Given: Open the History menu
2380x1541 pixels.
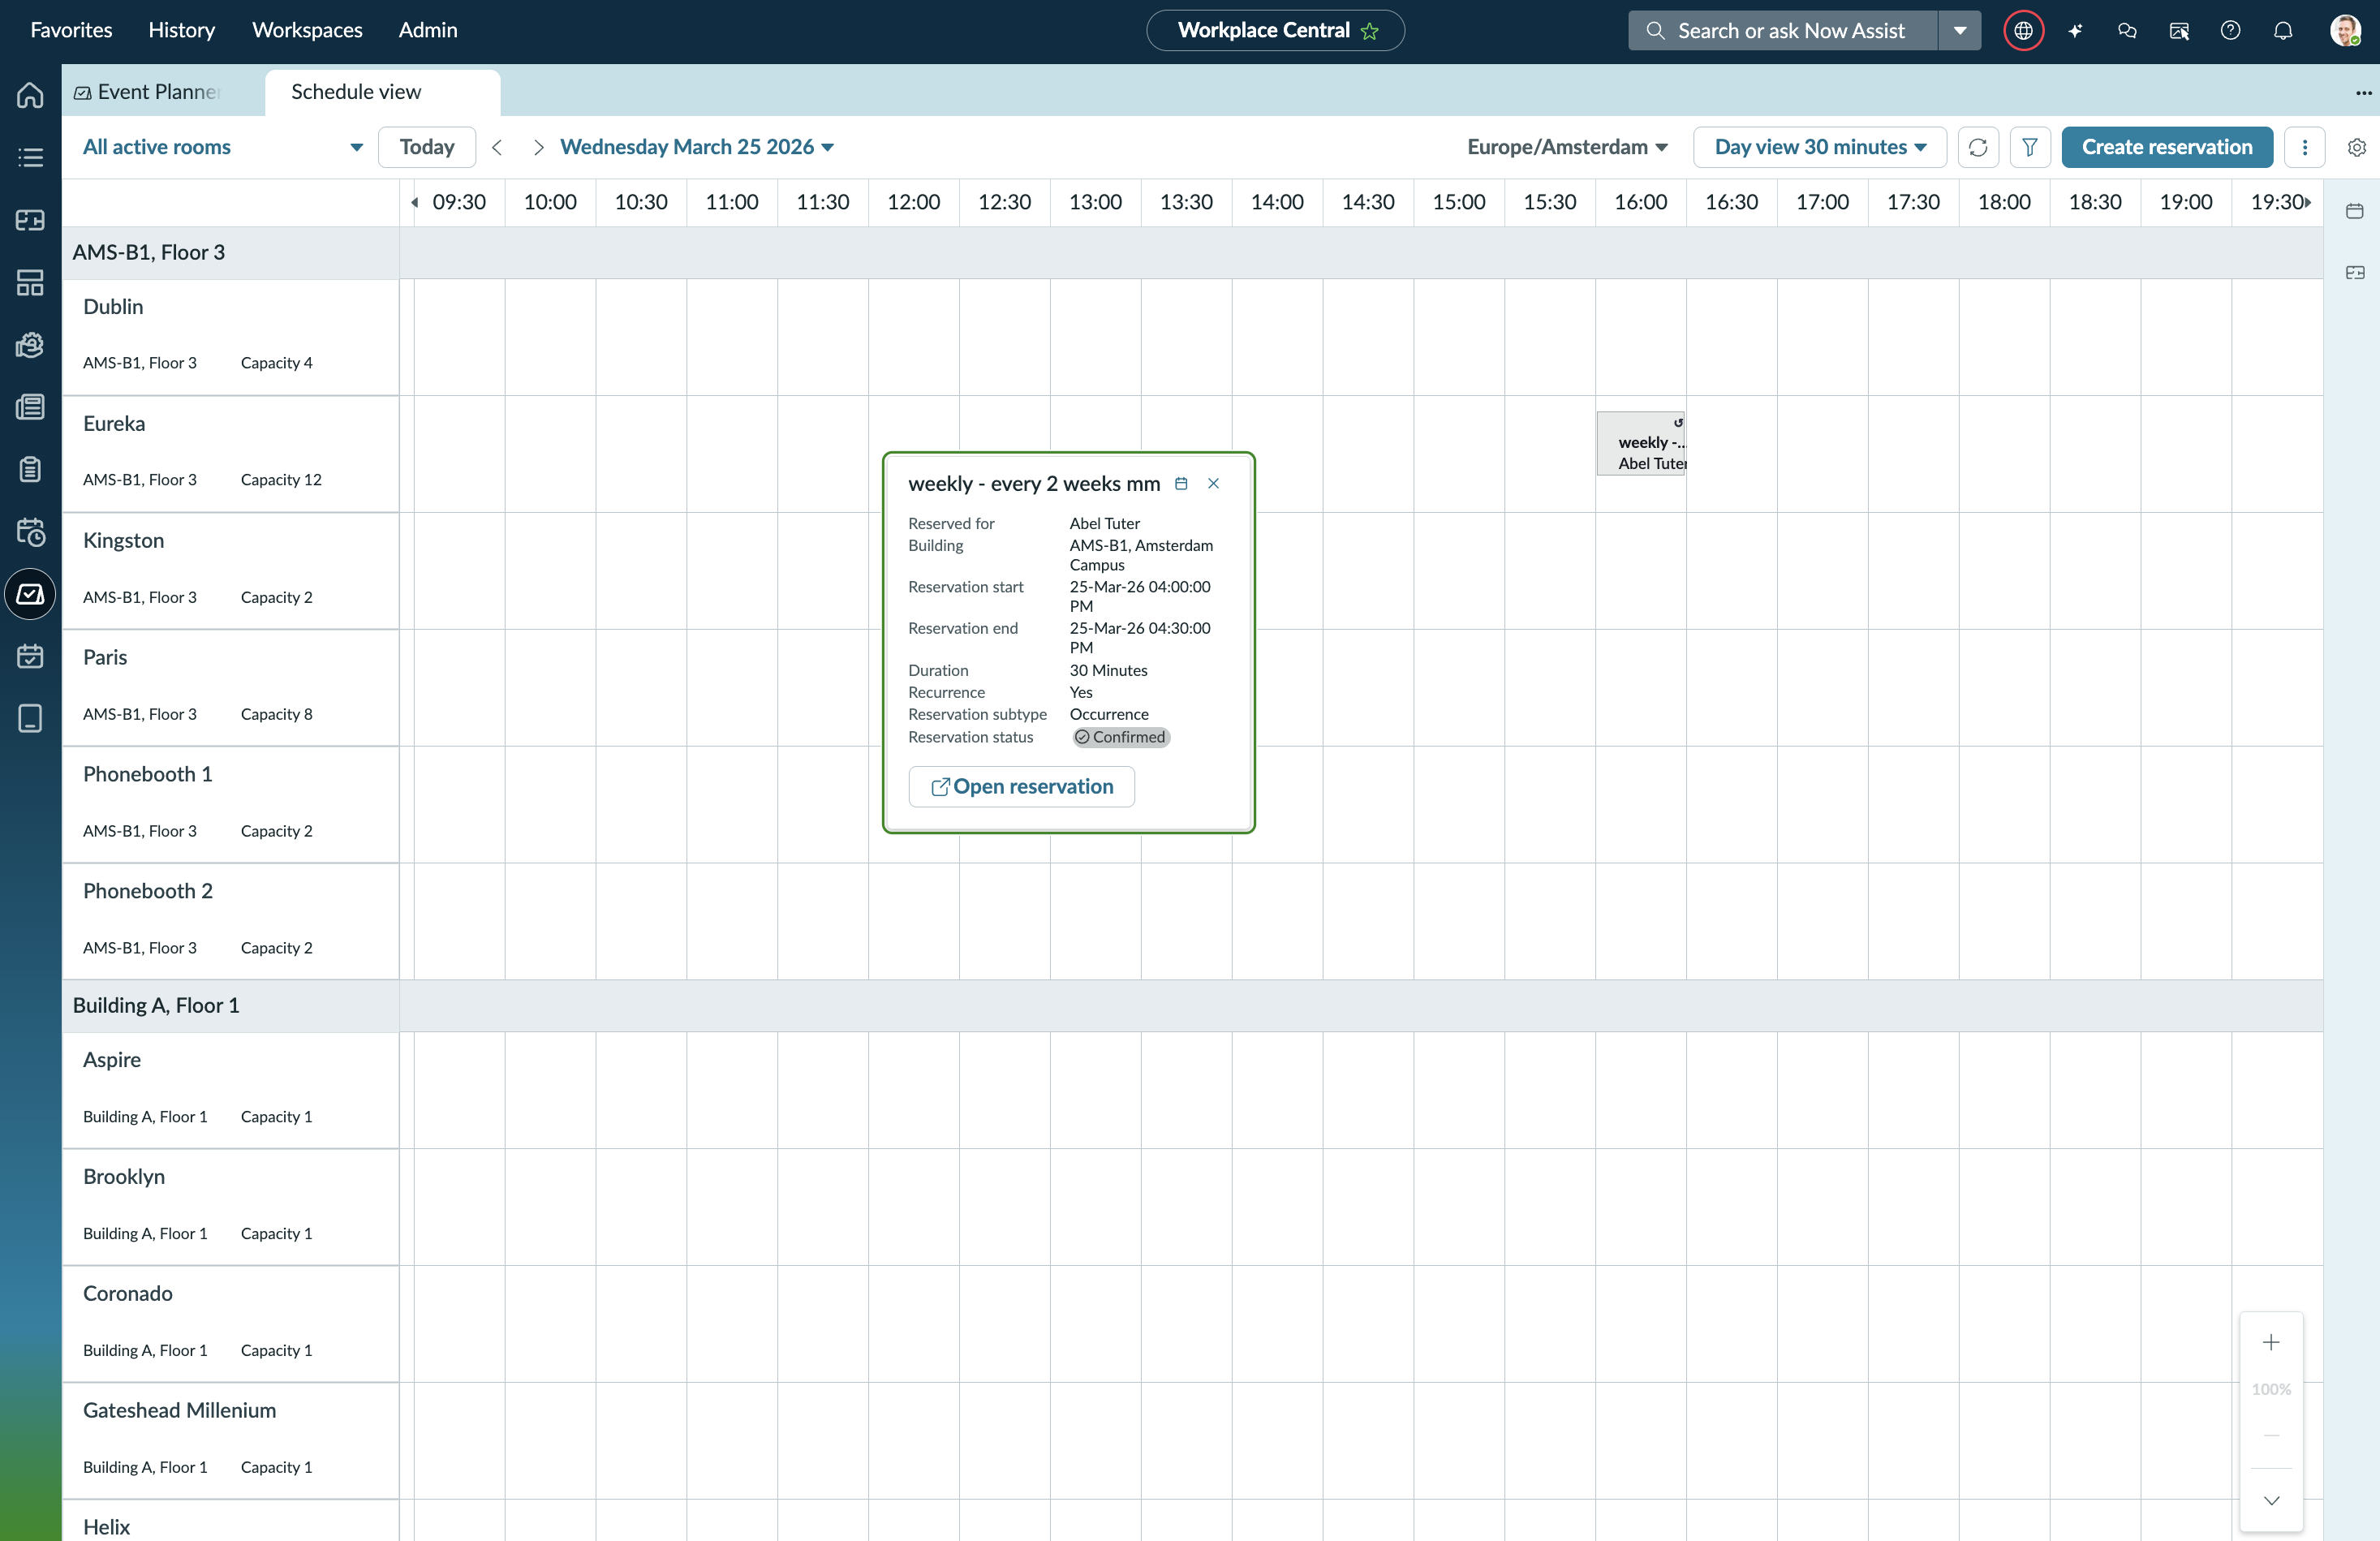Looking at the screenshot, I should [181, 30].
